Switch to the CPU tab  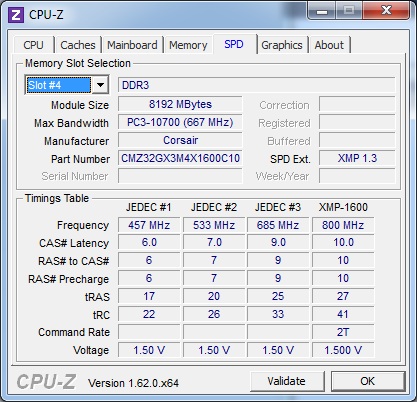click(33, 45)
